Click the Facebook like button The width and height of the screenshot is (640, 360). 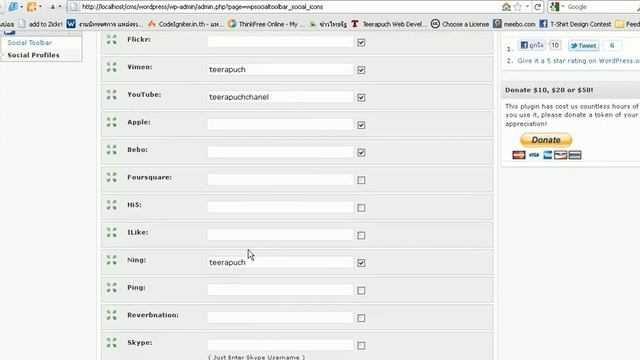point(532,45)
